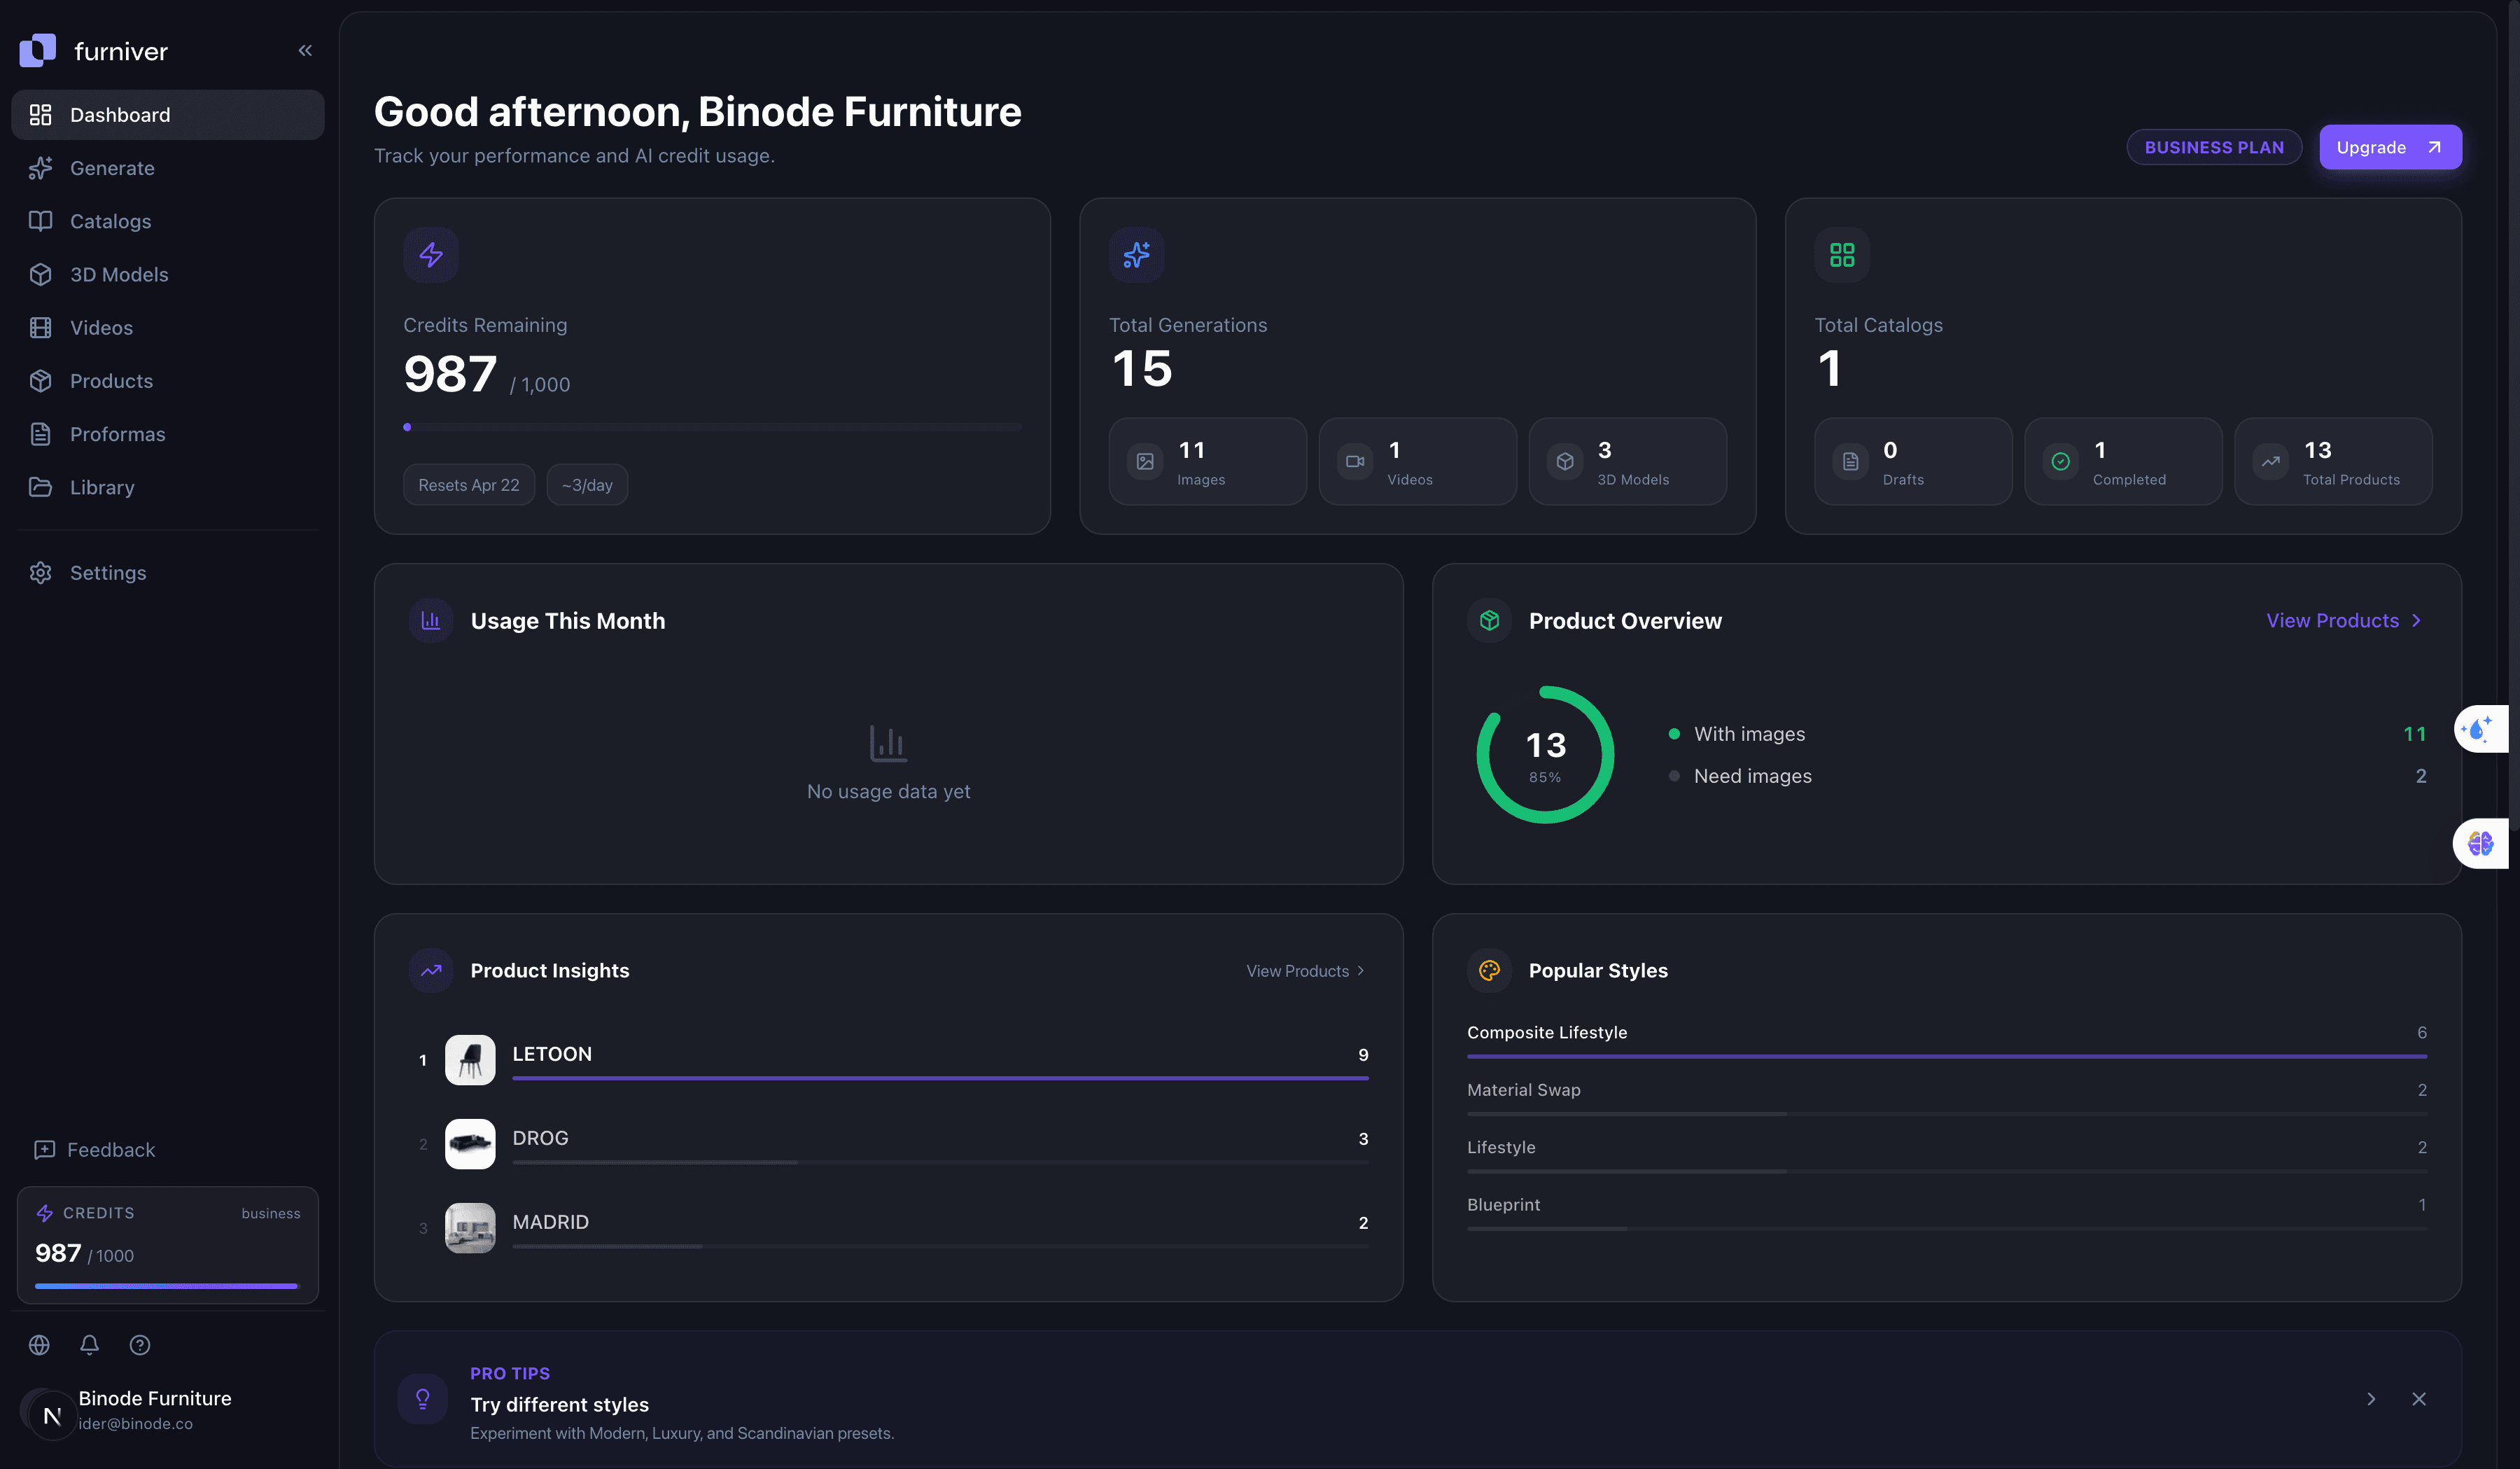
Task: Dismiss the Pro Tips banner
Action: pyautogui.click(x=2420, y=1399)
